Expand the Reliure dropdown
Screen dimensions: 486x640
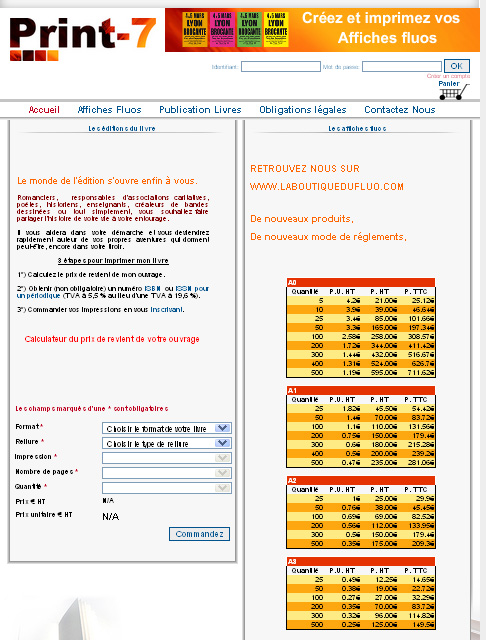(x=167, y=443)
